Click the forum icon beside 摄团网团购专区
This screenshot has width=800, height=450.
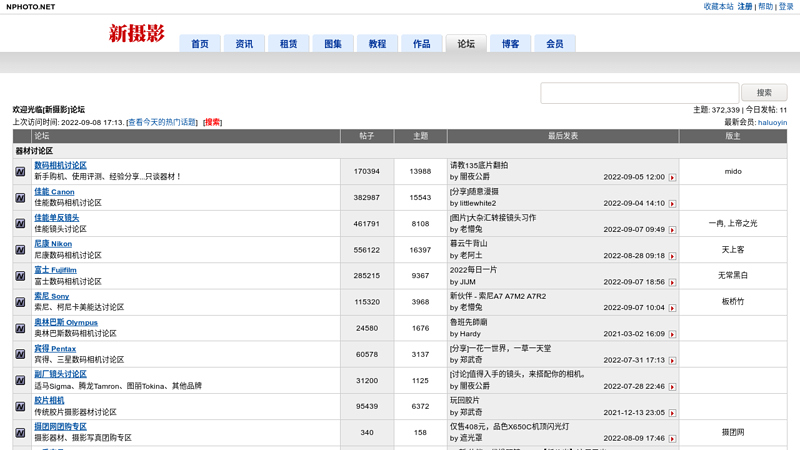point(20,433)
